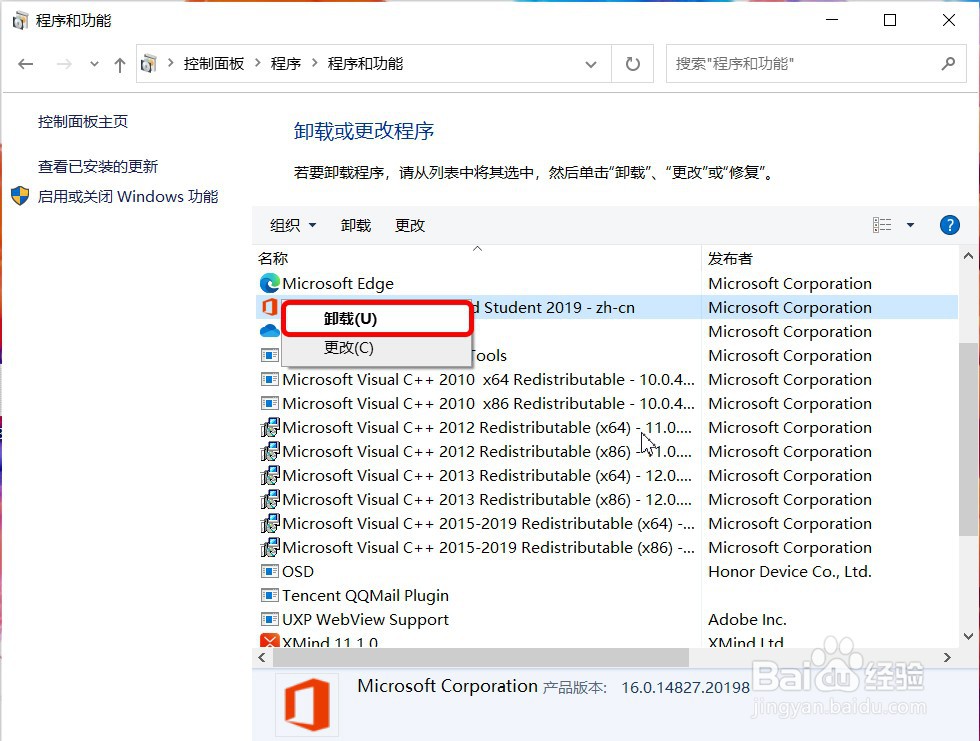Screen dimensions: 980x741
Task: Click 程序和功能 in the breadcrumb
Action: [x=365, y=64]
